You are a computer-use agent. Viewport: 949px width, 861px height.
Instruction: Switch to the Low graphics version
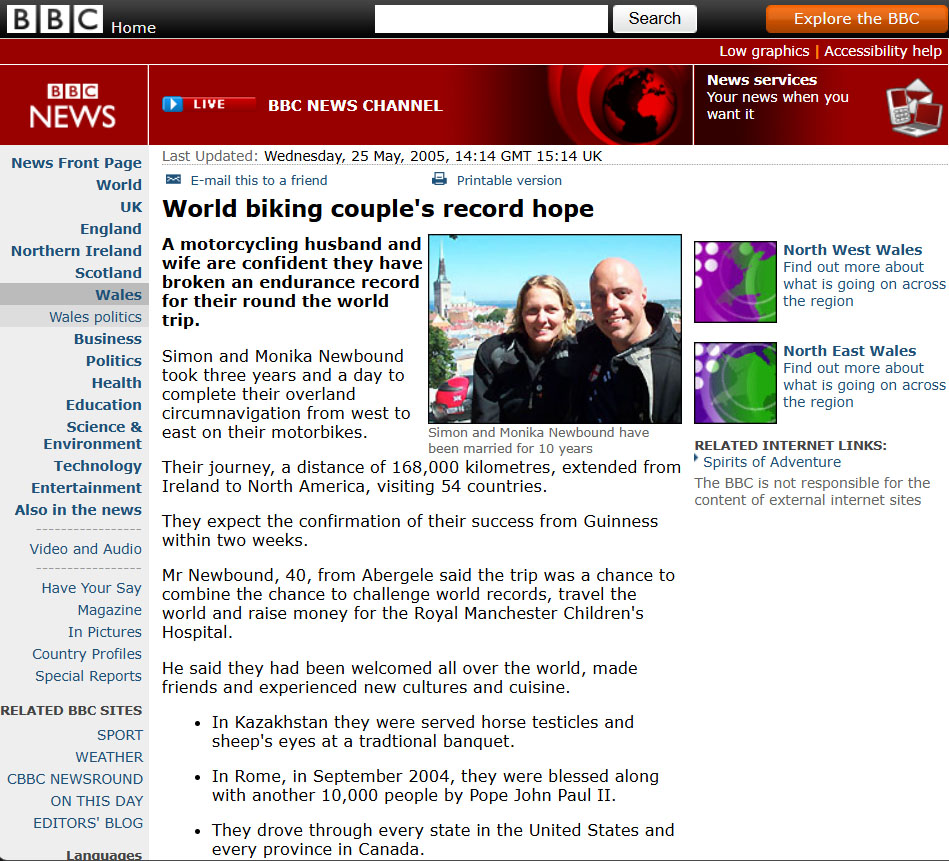coord(766,50)
